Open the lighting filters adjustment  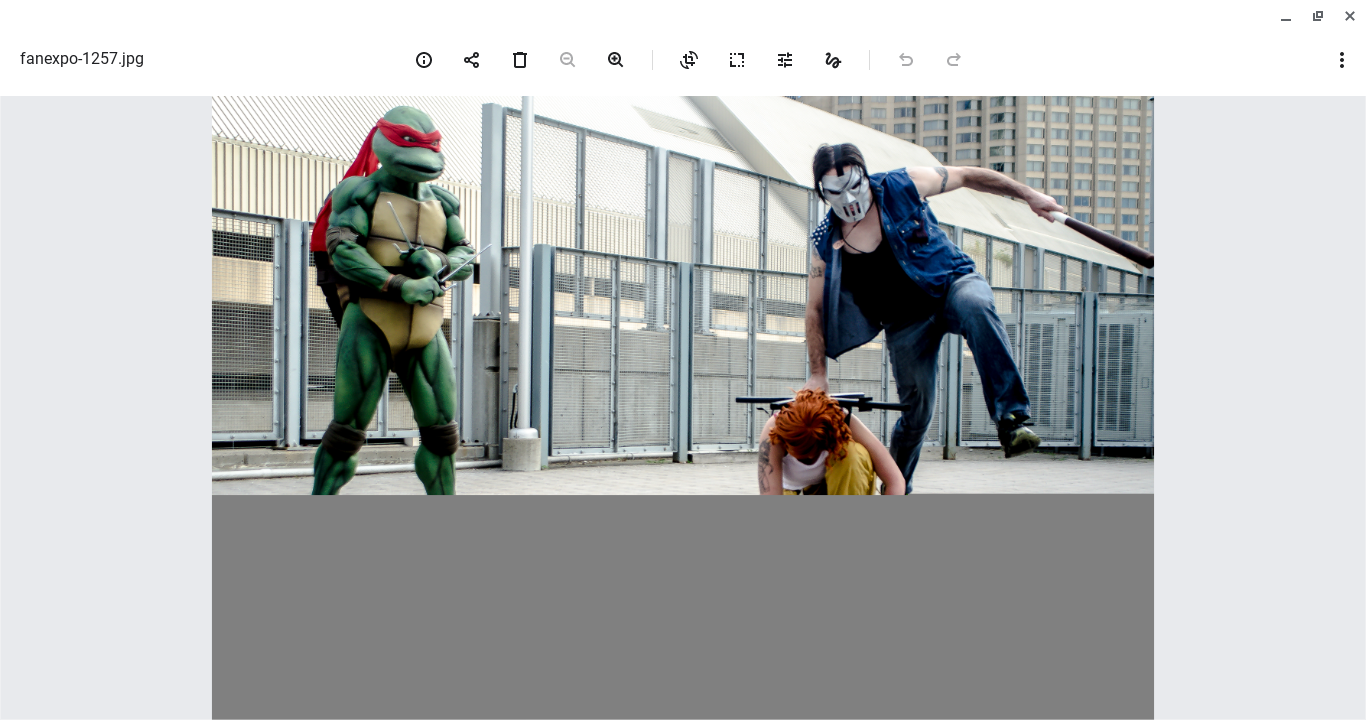coord(785,60)
